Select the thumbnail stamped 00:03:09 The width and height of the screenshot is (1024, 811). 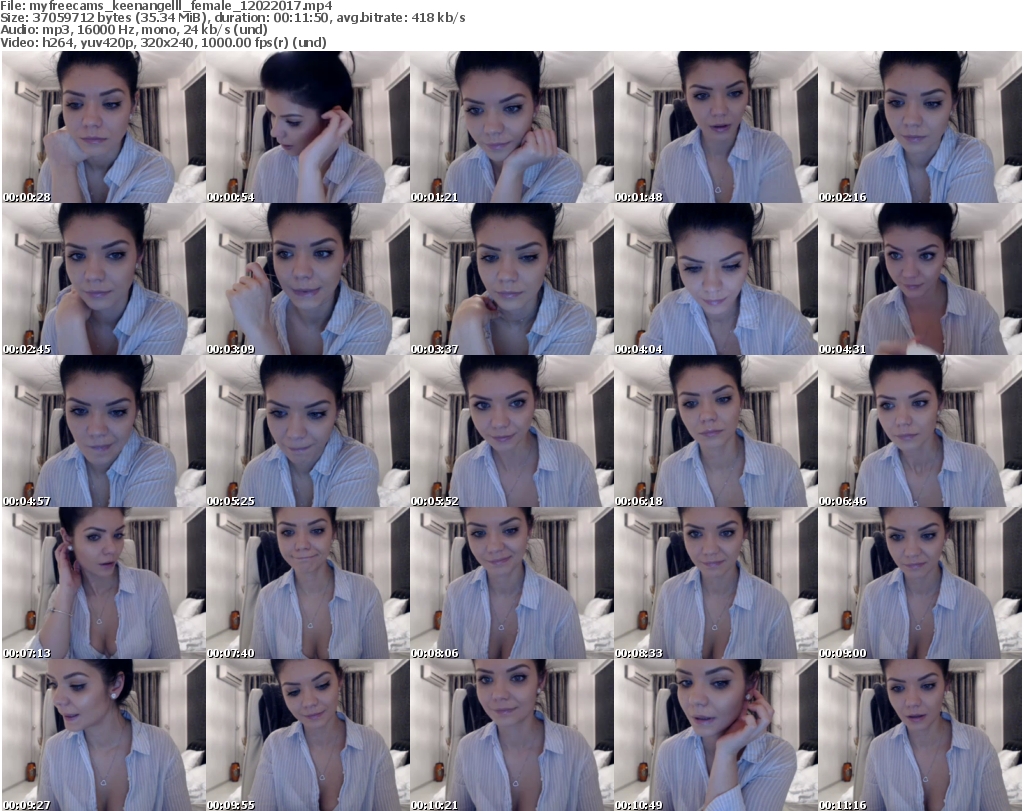(308, 279)
